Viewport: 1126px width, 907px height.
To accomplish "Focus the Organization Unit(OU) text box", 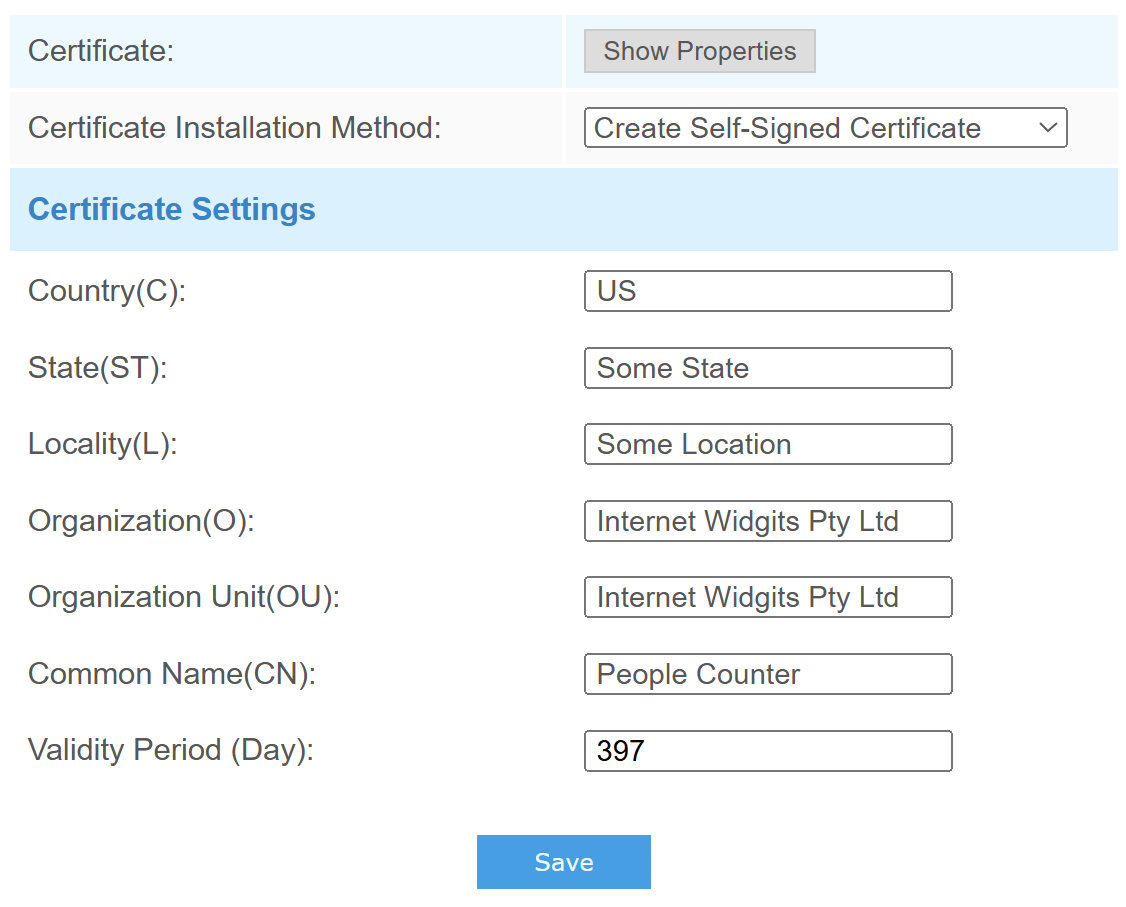I will coord(767,597).
